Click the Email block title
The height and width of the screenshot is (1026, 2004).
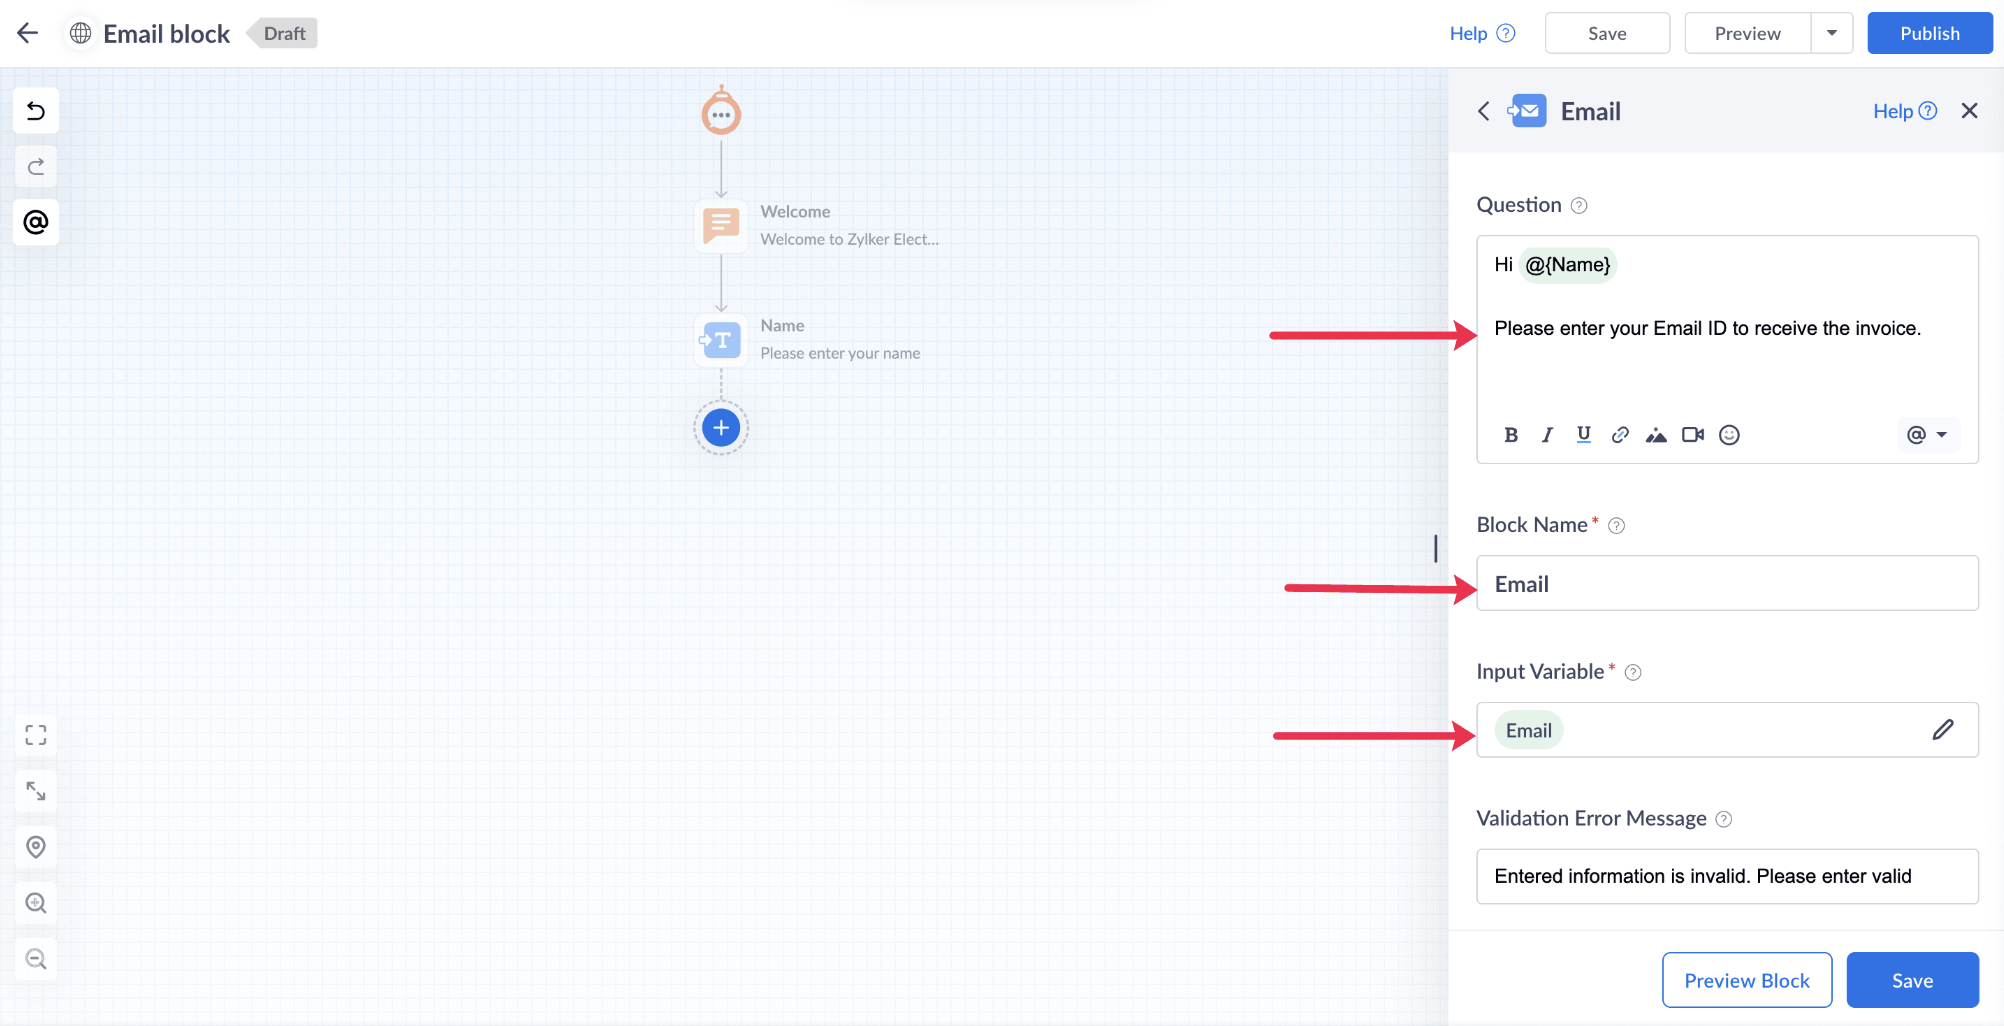click(167, 33)
